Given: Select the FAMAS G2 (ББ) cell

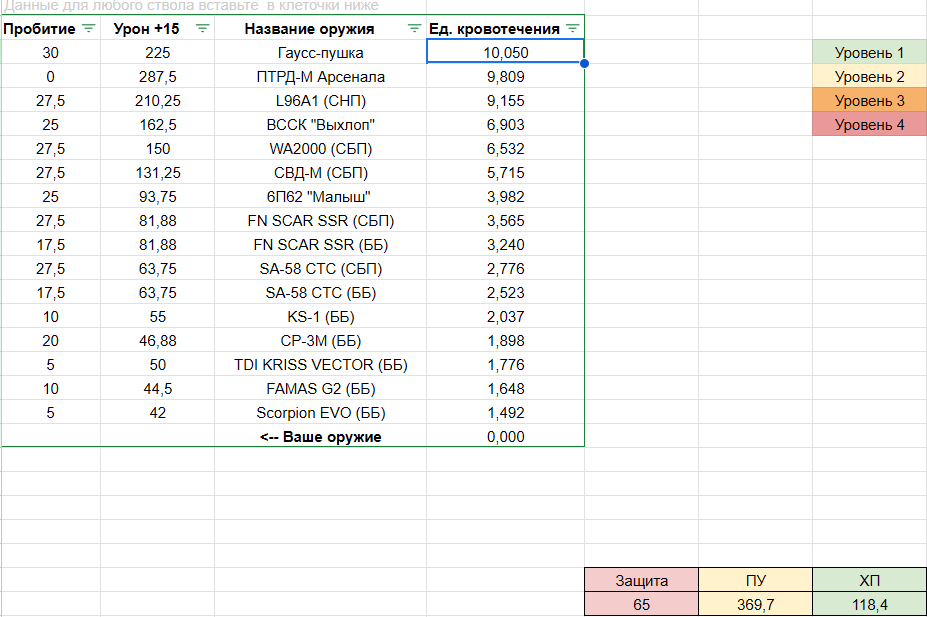Looking at the screenshot, I should (320, 388).
